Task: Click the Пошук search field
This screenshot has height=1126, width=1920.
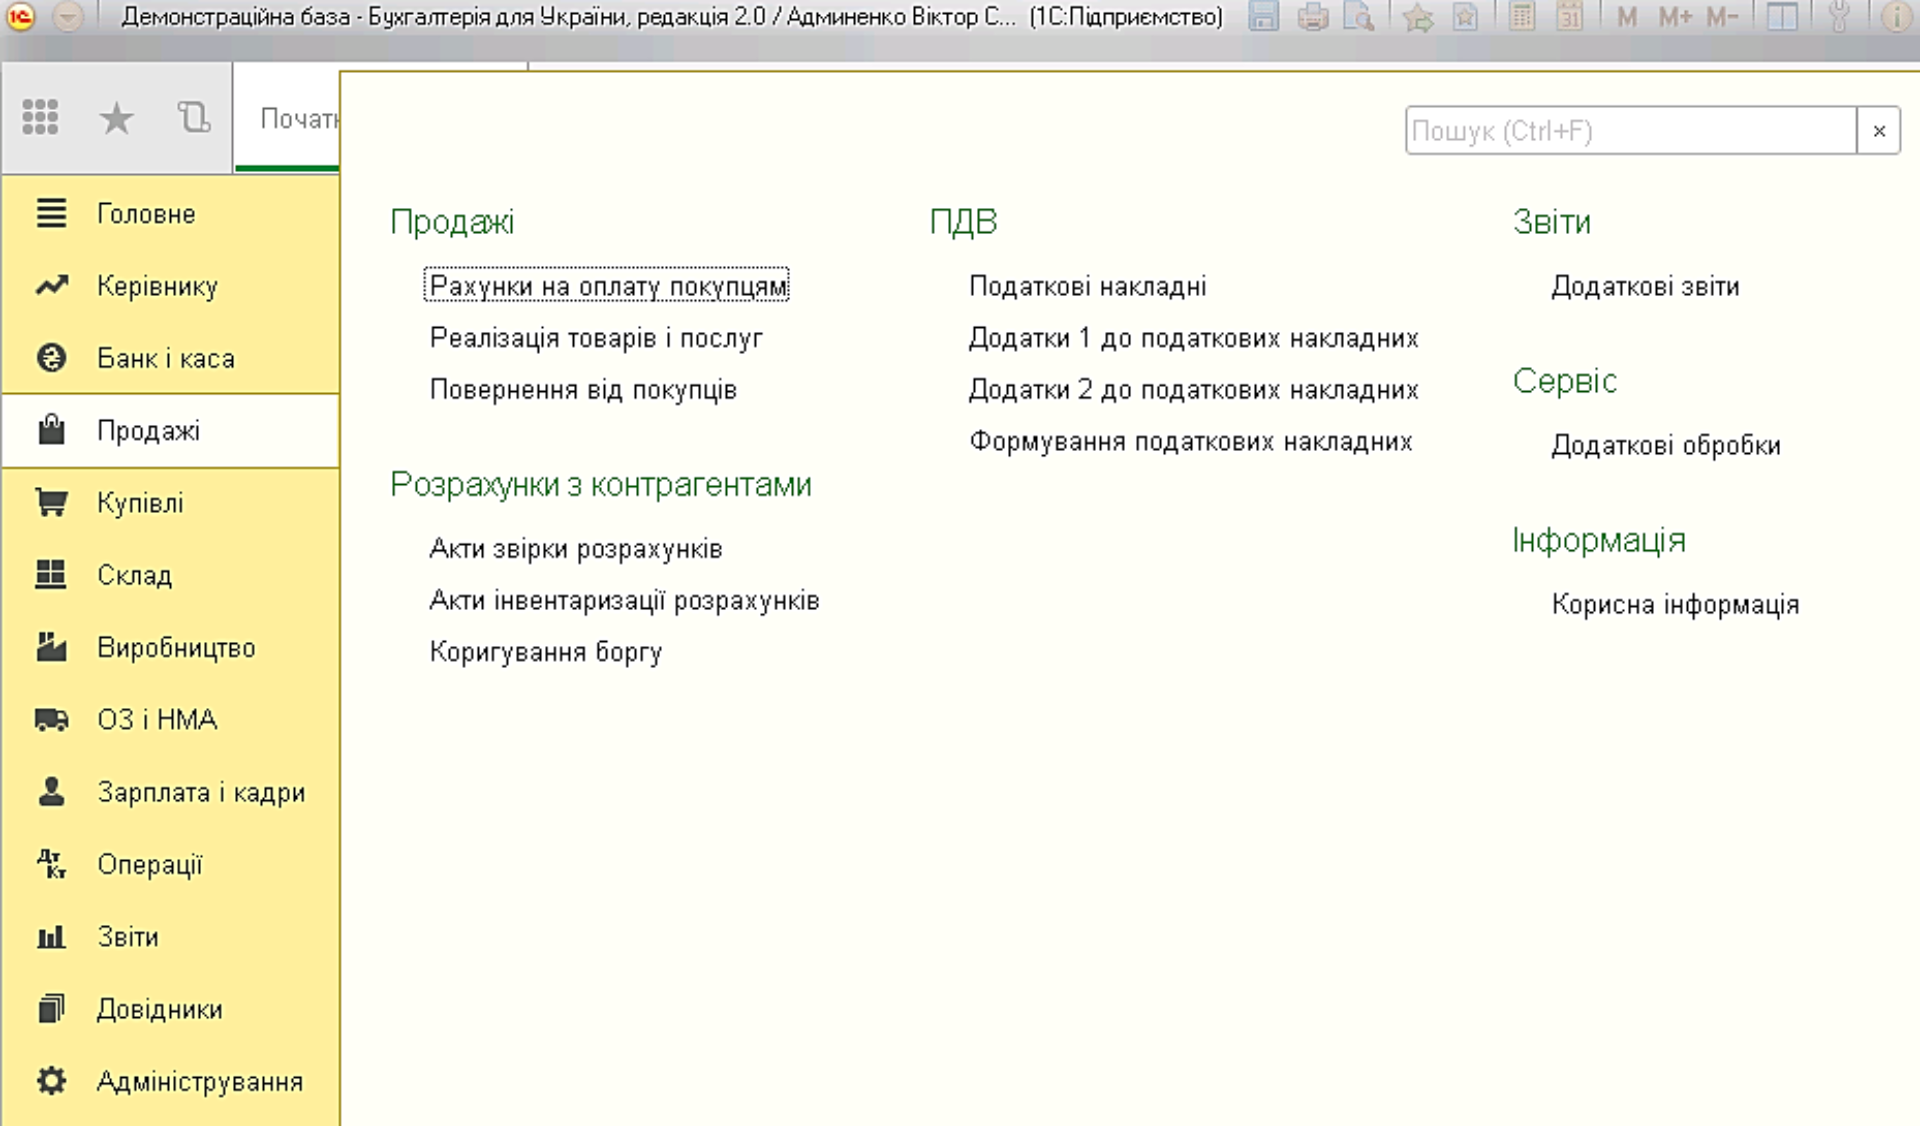Action: point(1631,131)
